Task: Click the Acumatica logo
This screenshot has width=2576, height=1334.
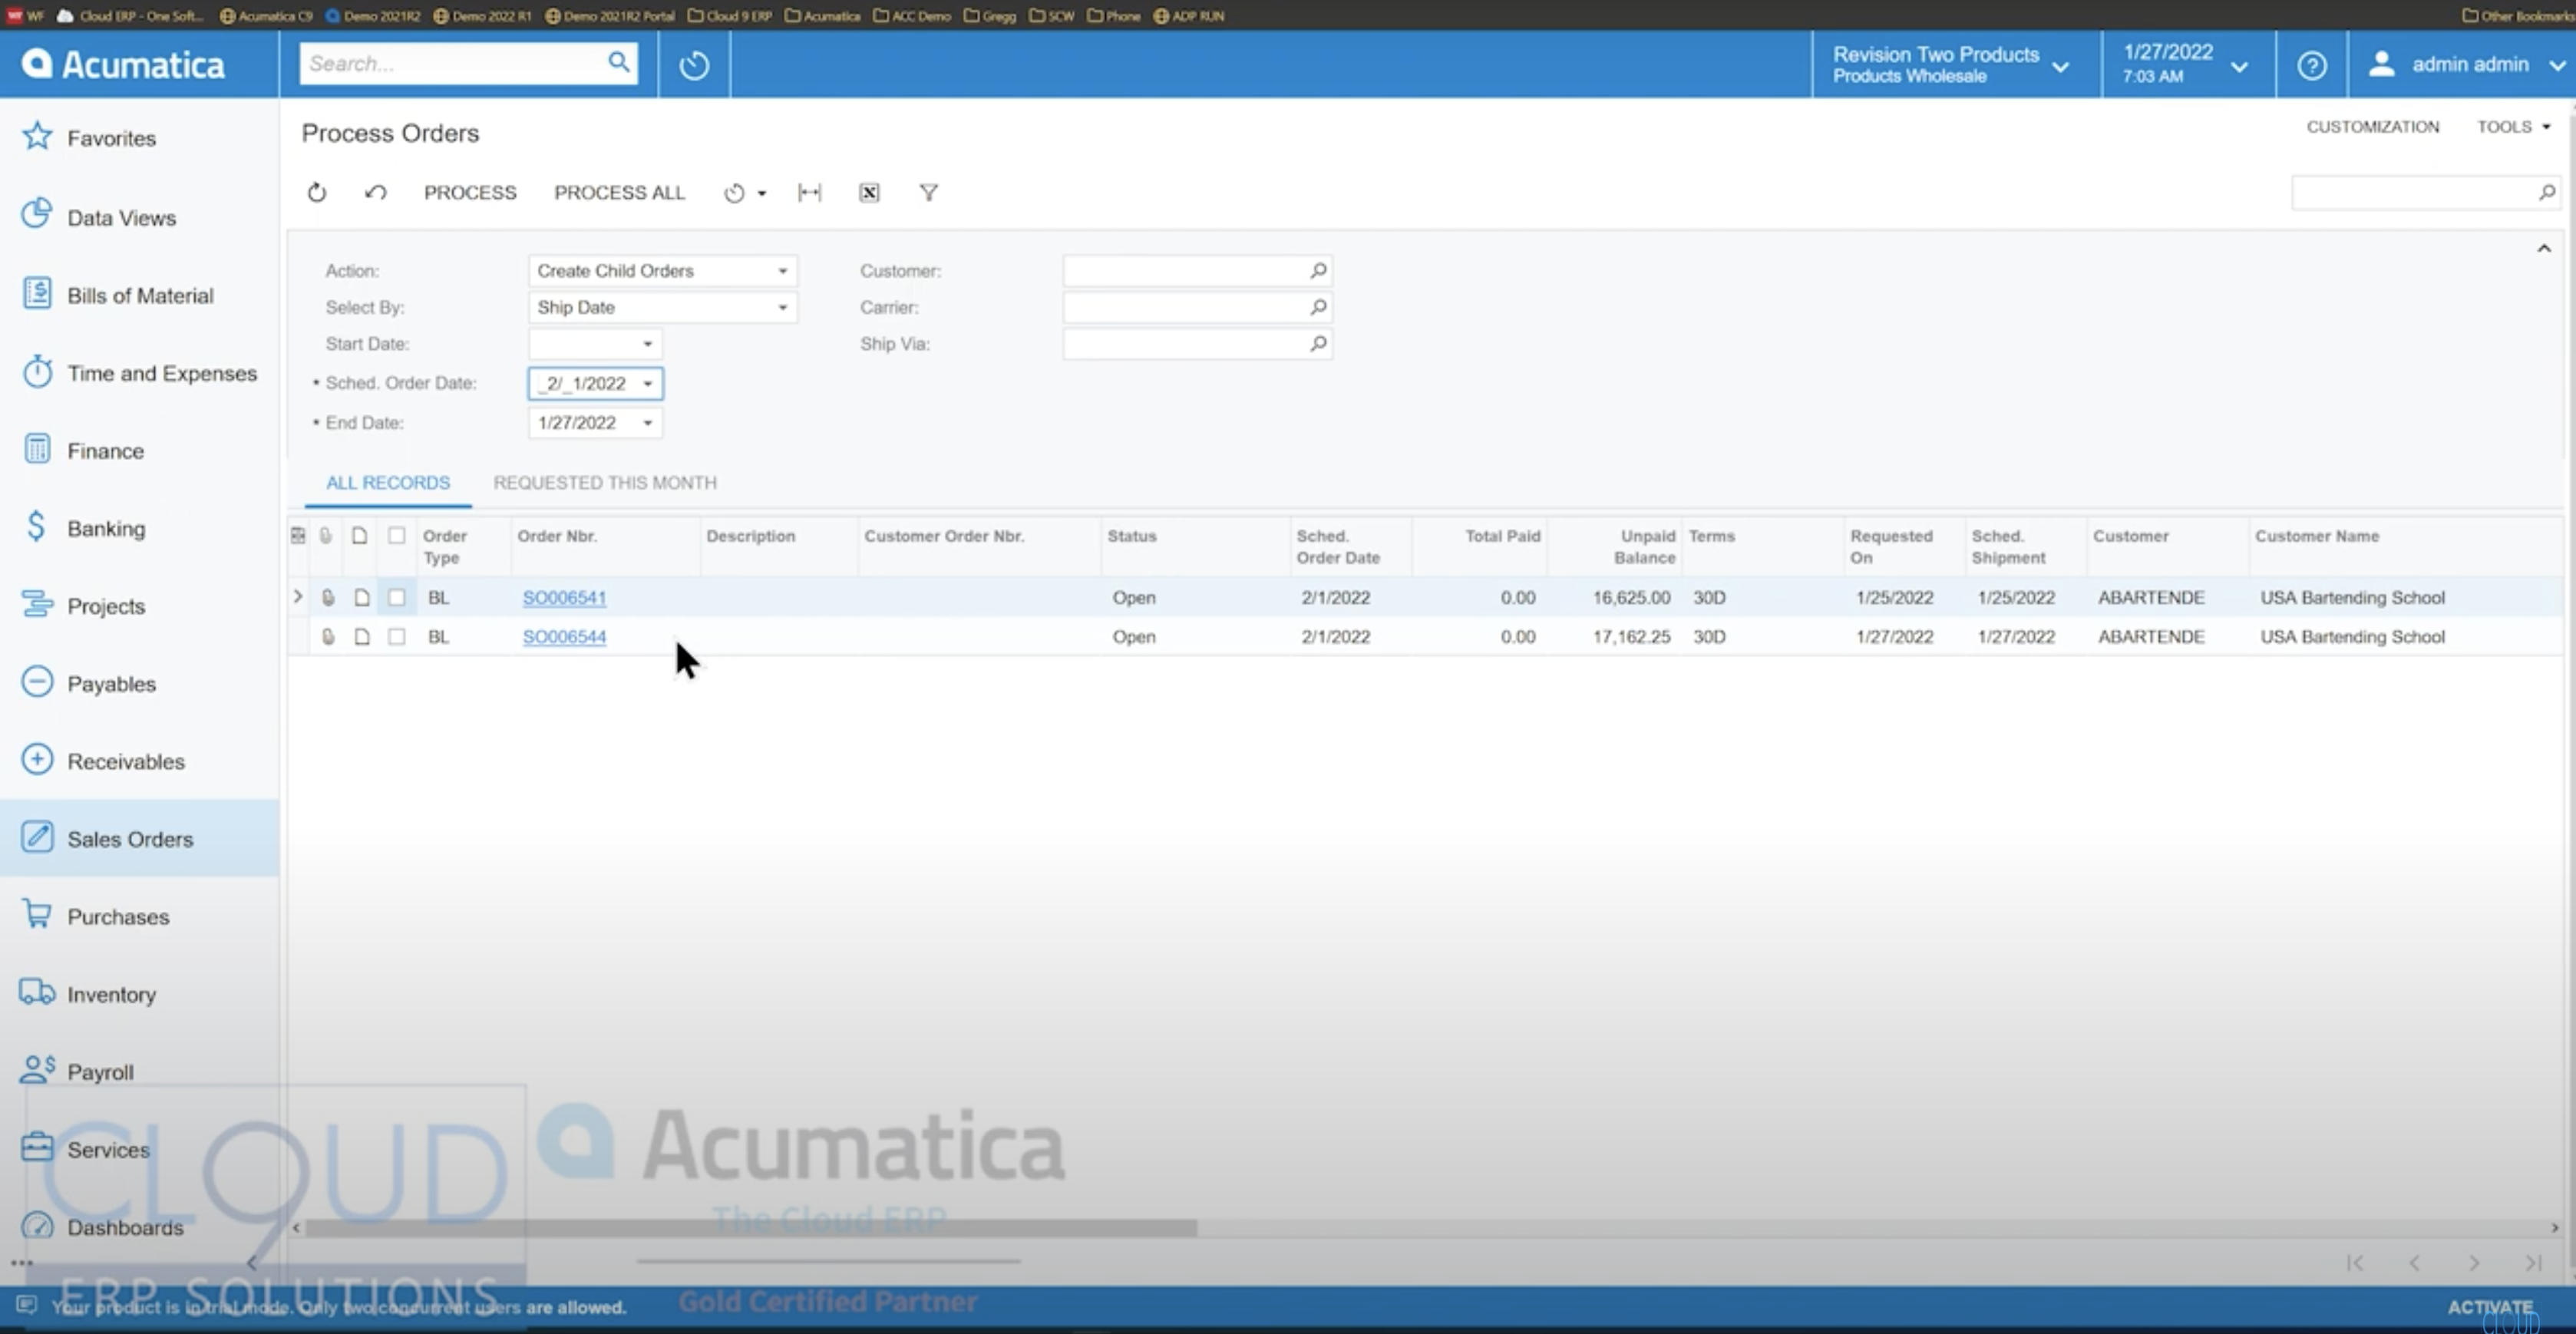Action: coord(124,64)
